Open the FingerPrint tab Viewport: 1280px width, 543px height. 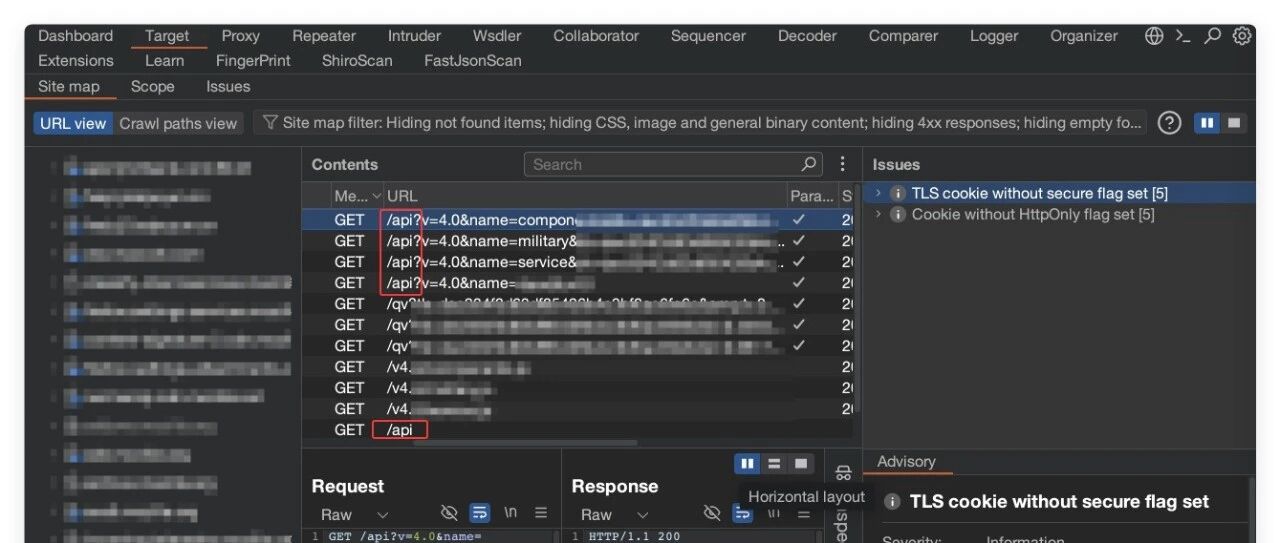pos(253,61)
